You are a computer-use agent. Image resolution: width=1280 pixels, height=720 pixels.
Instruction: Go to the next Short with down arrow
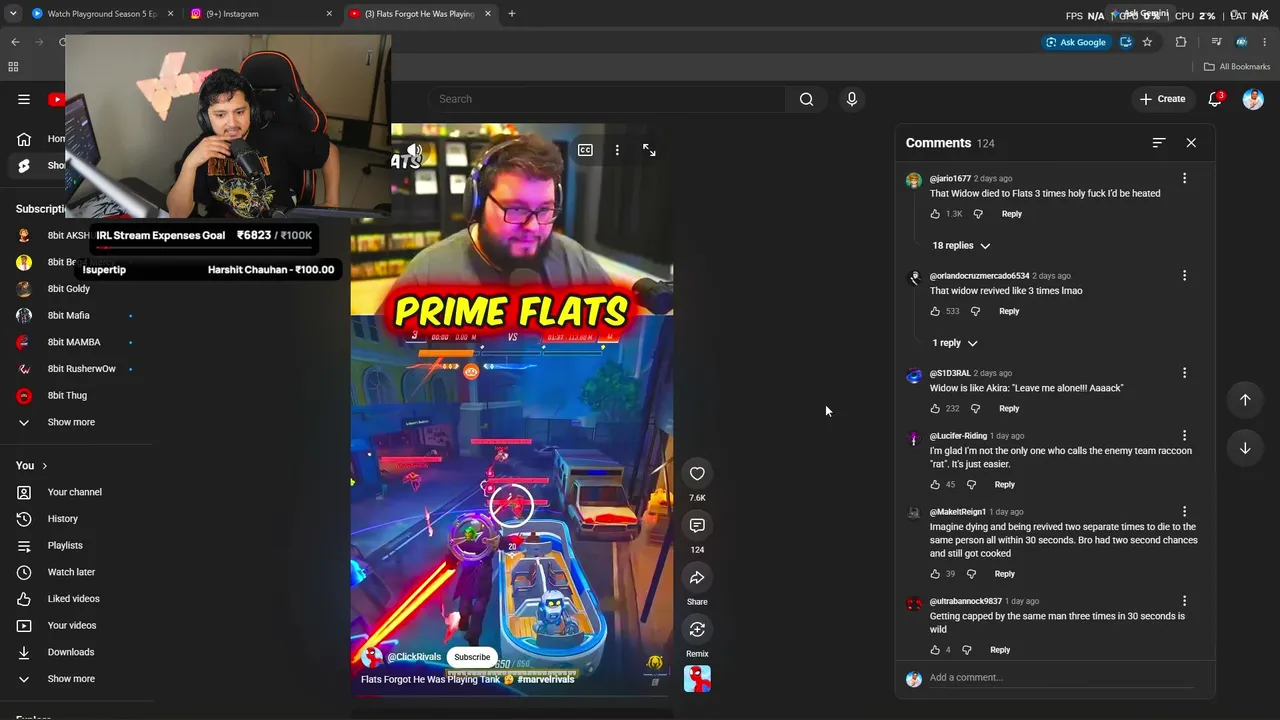click(1245, 448)
